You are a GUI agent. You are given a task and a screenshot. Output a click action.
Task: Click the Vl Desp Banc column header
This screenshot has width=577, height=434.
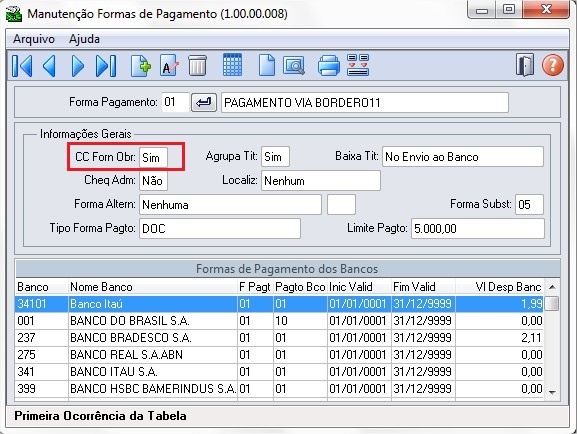499,287
